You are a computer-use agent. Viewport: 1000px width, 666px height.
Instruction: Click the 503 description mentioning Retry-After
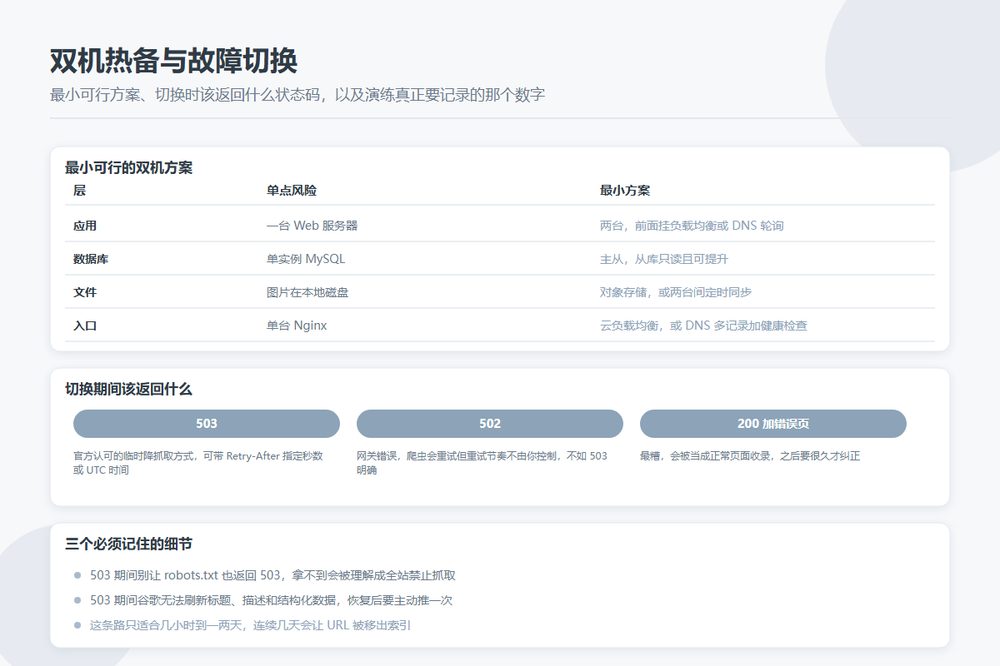198,462
